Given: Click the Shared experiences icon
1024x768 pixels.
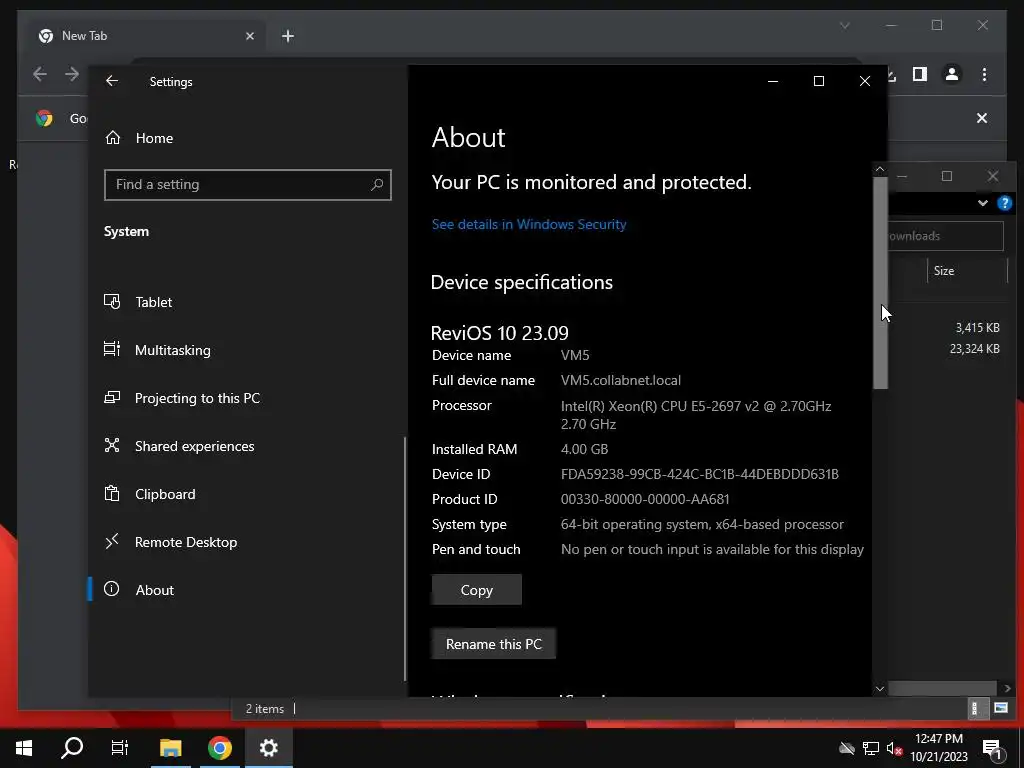Looking at the screenshot, I should (112, 445).
